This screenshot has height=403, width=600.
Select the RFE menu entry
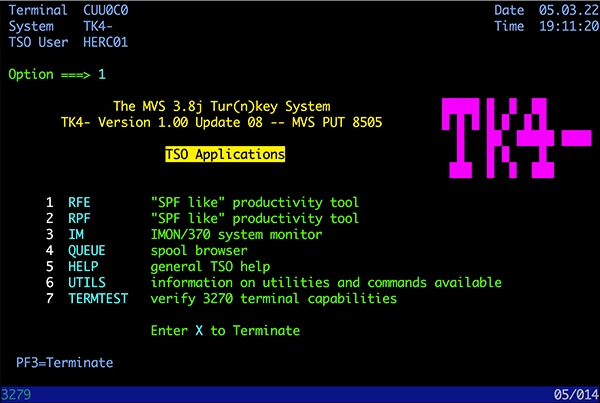pos(79,203)
